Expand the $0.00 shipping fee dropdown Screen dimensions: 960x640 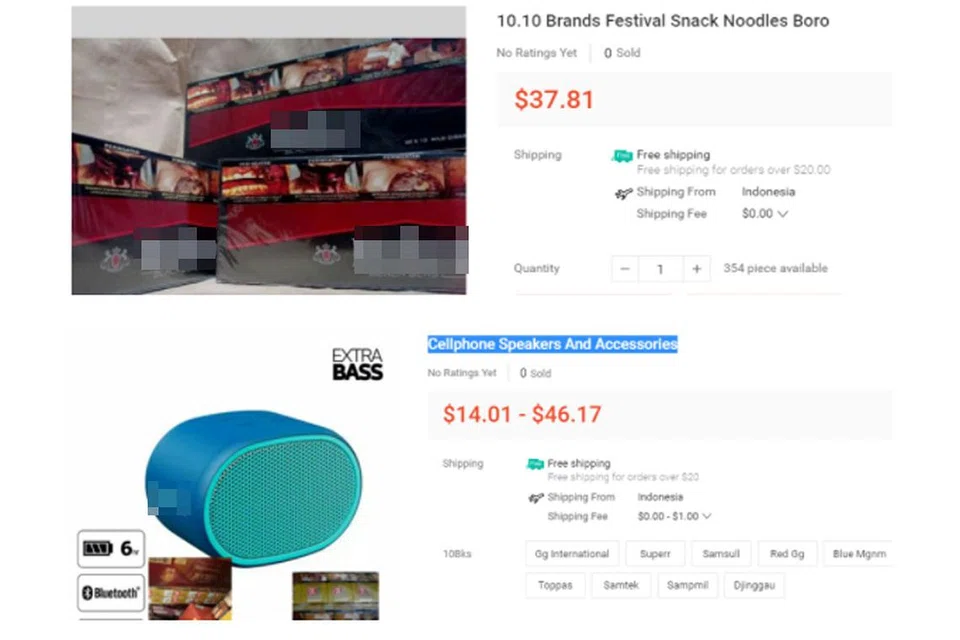765,213
